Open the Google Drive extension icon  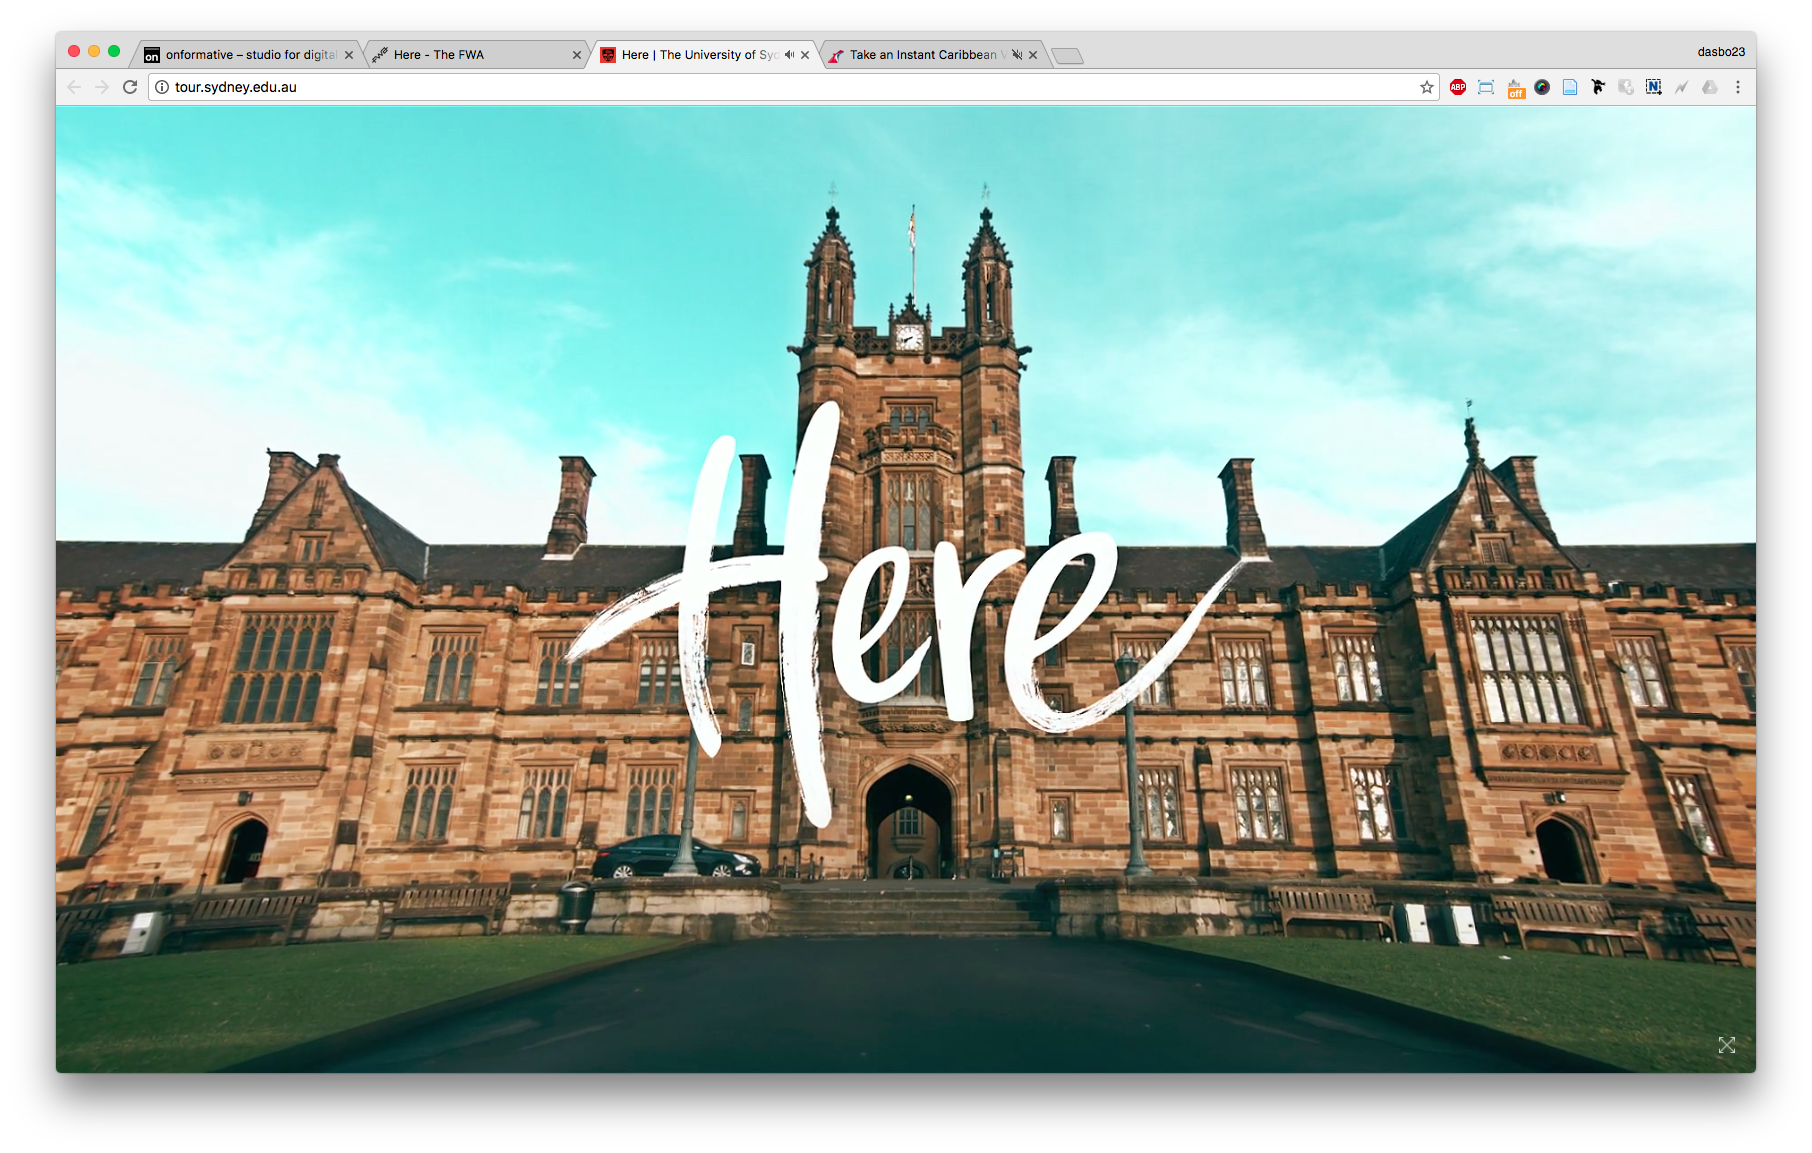(x=1710, y=87)
